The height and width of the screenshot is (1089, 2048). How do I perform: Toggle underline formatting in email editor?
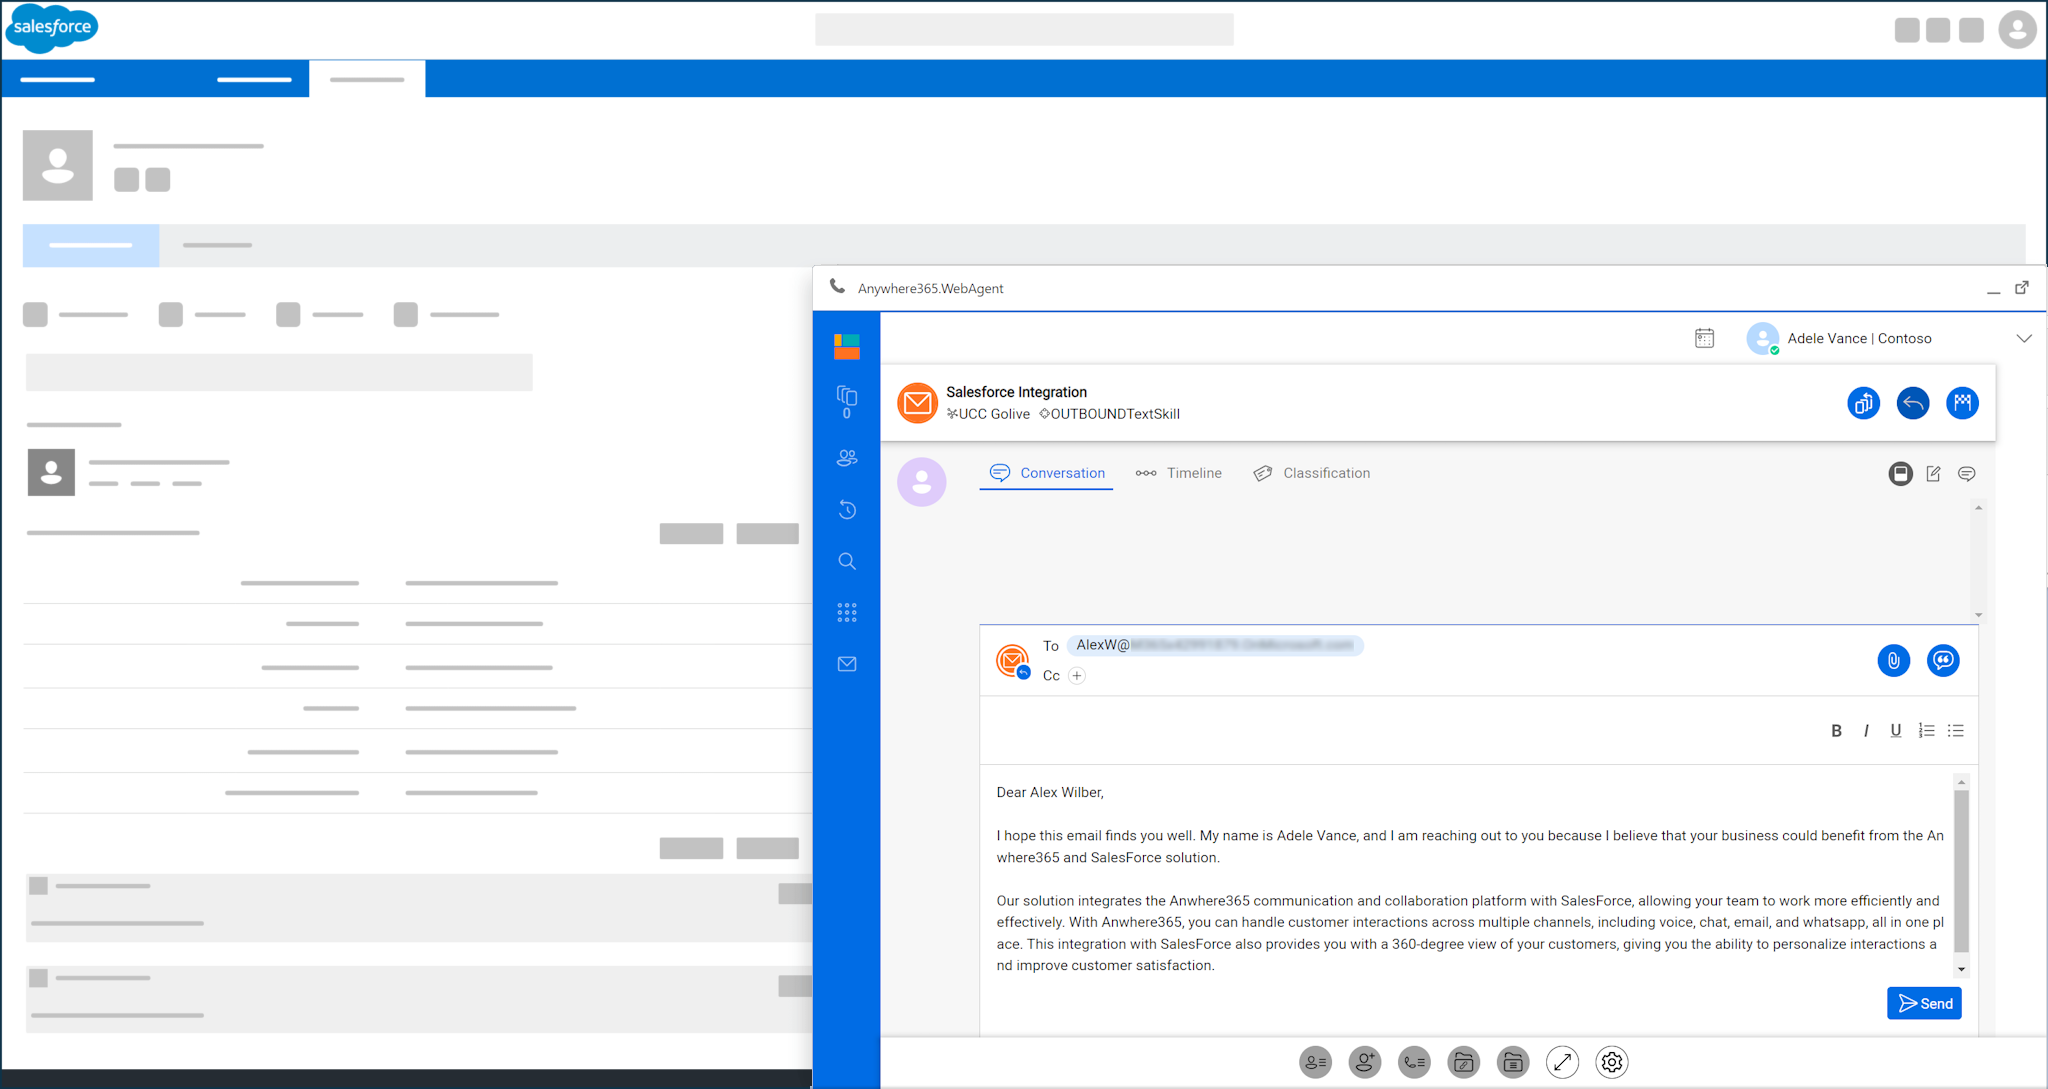click(x=1896, y=731)
